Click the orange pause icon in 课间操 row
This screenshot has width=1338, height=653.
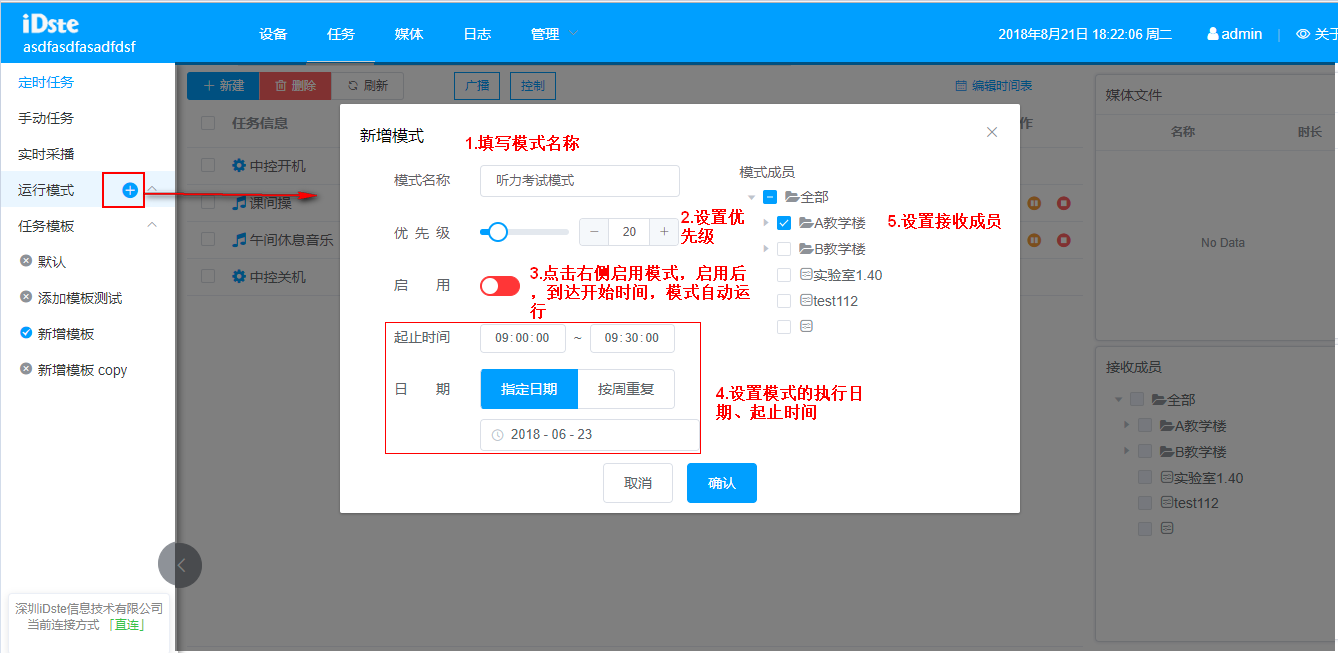1034,203
